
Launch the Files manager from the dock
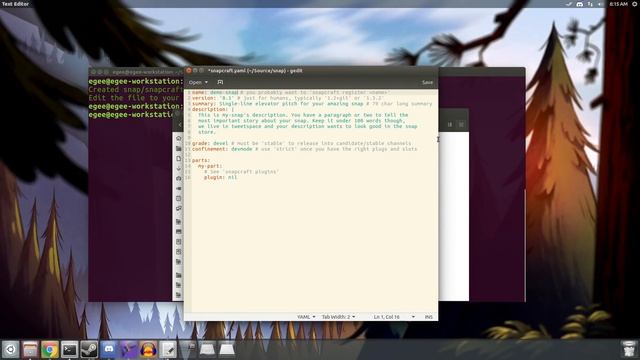(x=30, y=349)
